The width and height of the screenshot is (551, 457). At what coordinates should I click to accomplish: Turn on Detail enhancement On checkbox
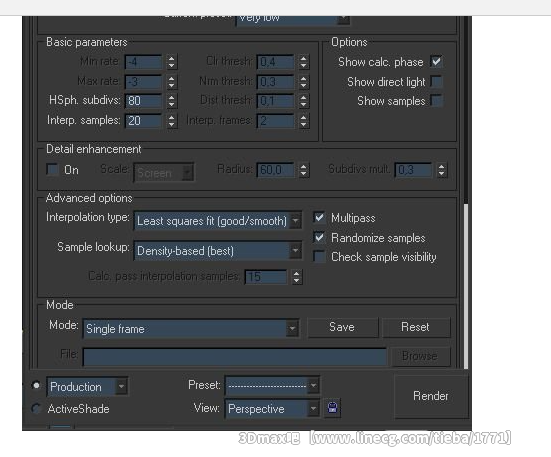coord(52,169)
